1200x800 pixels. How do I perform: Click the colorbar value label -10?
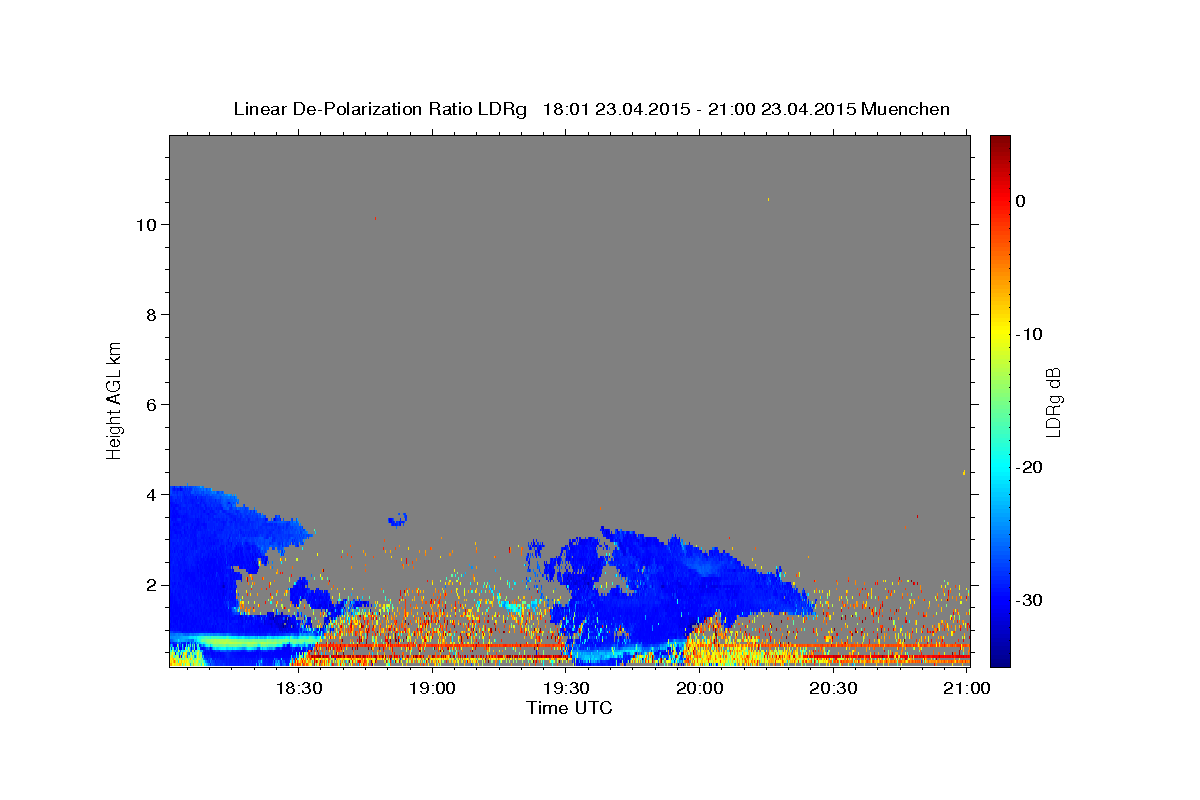1030,334
